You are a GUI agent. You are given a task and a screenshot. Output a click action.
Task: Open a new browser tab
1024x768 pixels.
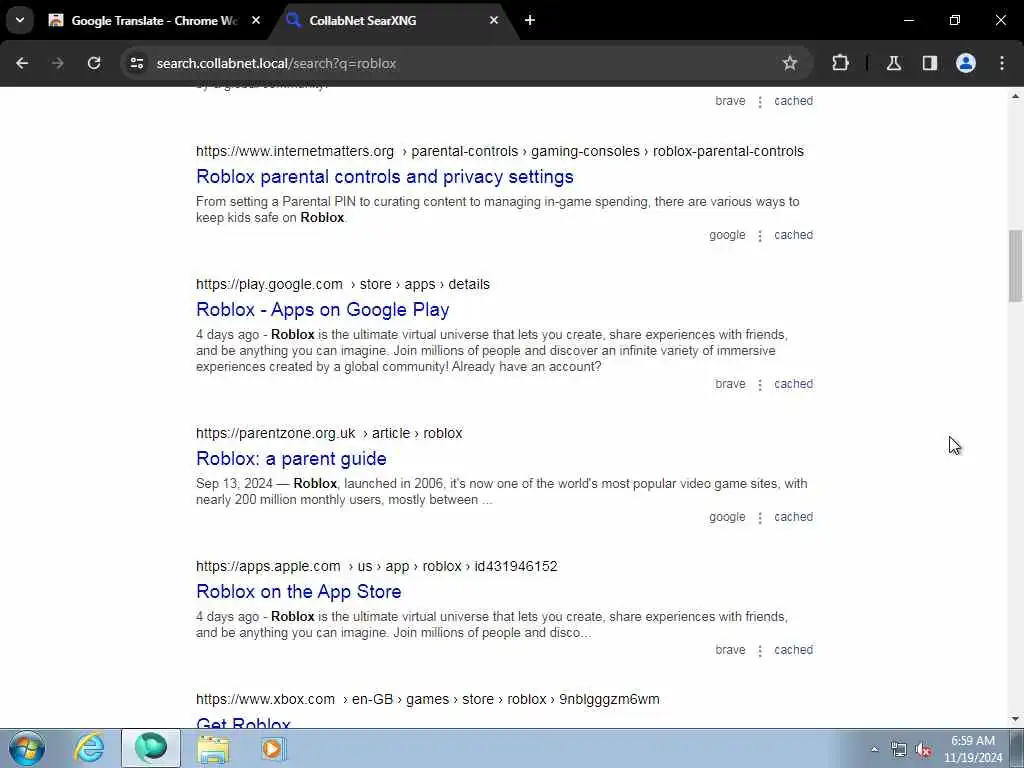(x=530, y=20)
